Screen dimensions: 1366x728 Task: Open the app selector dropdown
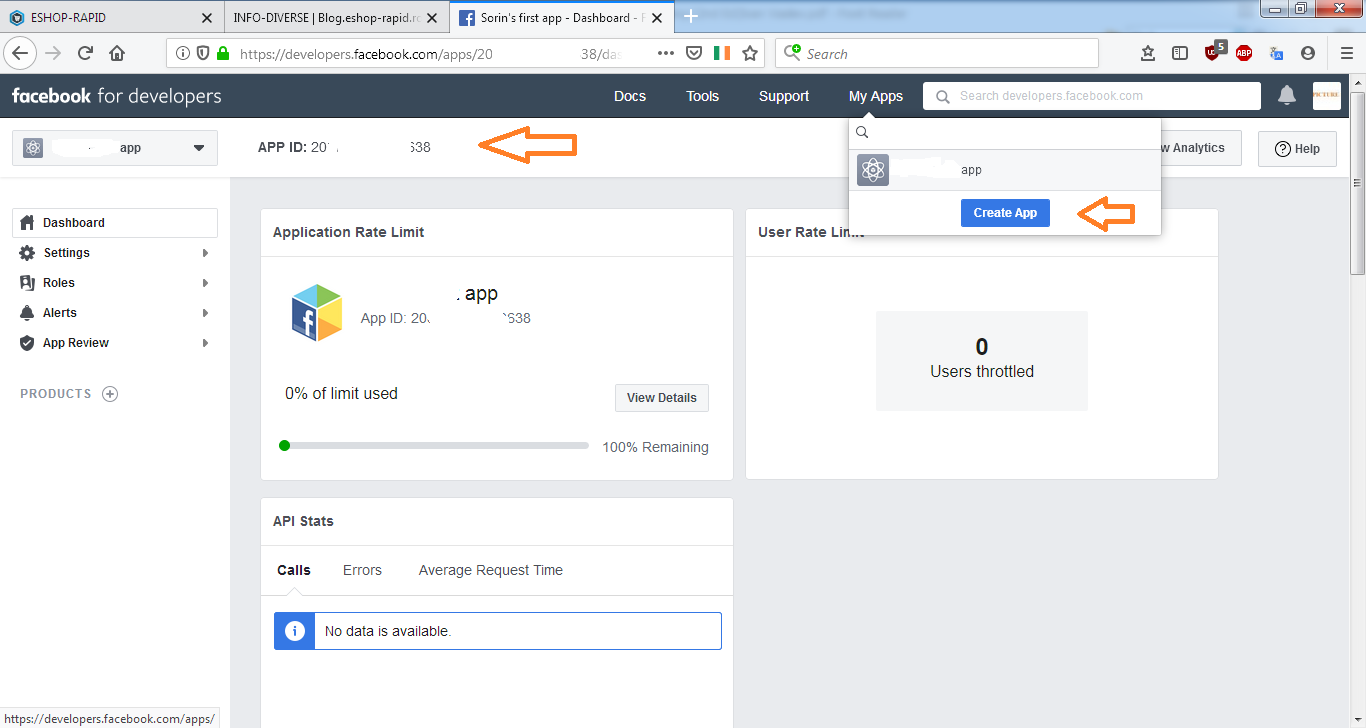tap(115, 148)
